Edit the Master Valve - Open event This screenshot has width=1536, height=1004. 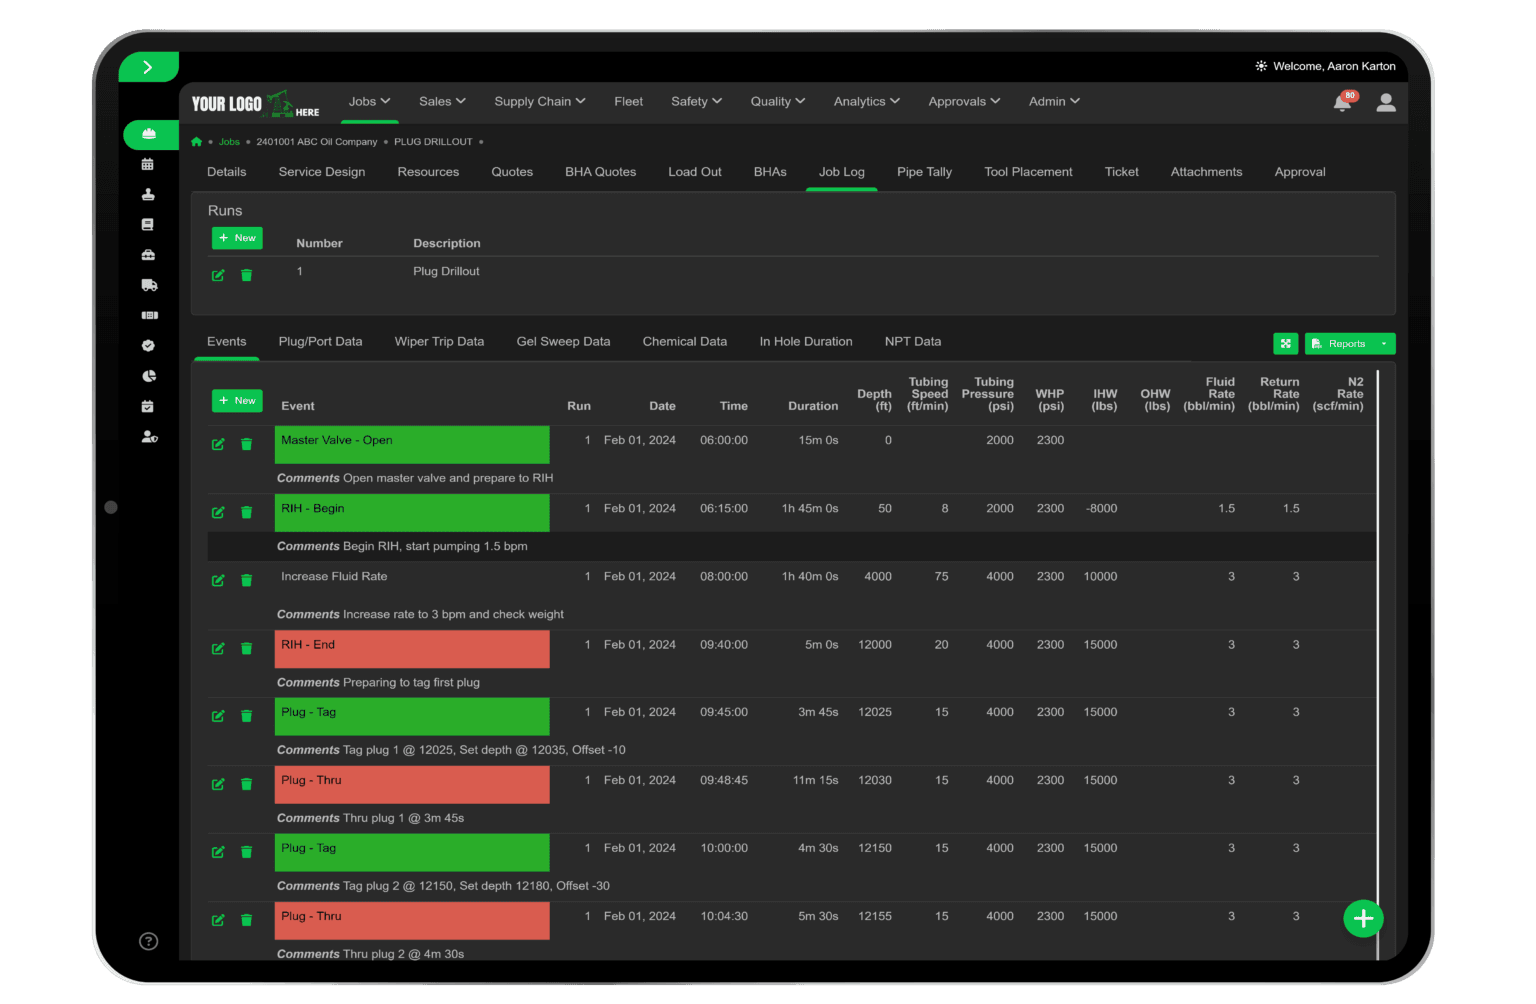click(x=218, y=444)
